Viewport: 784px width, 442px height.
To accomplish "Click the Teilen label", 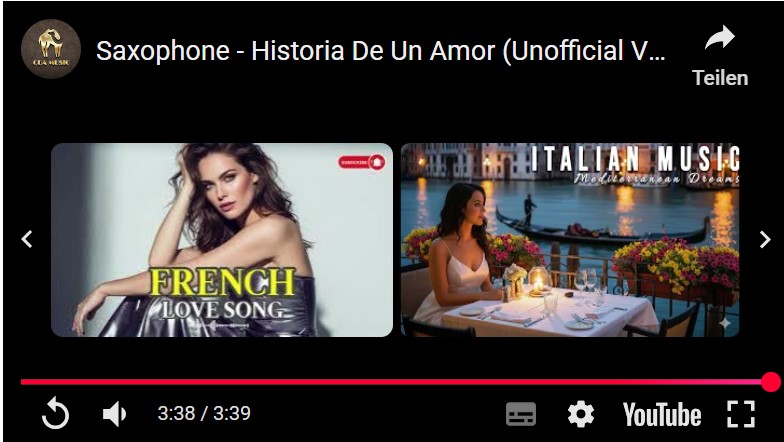I will tap(720, 78).
